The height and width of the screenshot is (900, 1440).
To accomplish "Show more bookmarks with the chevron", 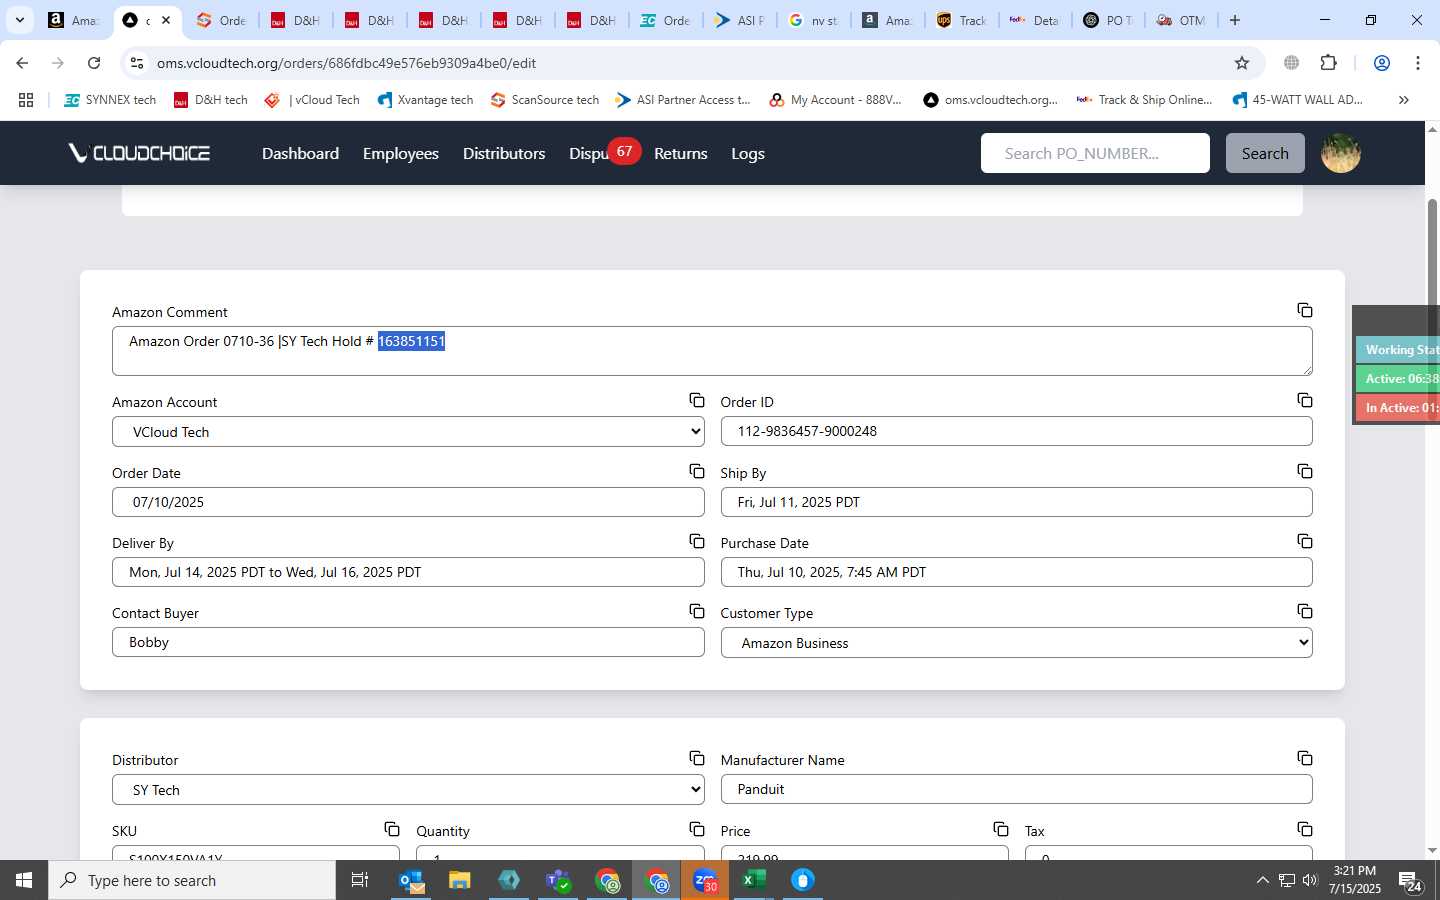I will coord(1403,100).
